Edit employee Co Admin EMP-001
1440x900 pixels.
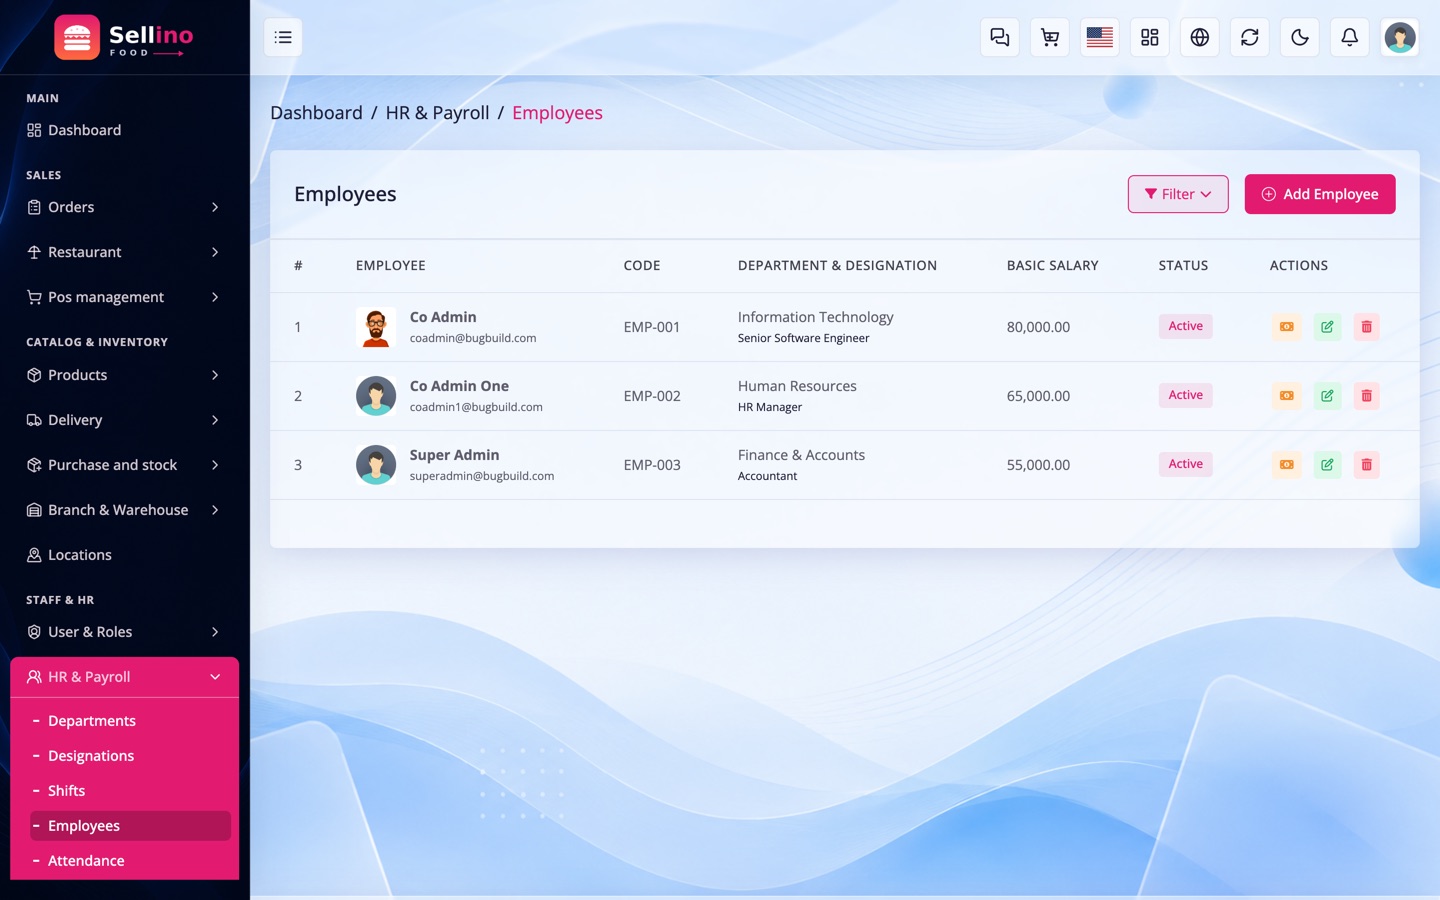[x=1327, y=327]
